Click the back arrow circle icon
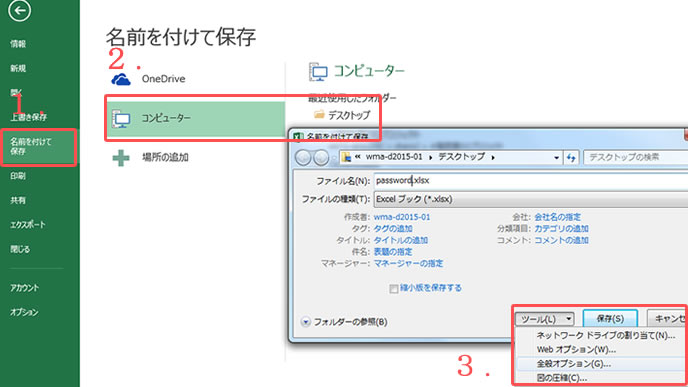Image resolution: width=688 pixels, height=387 pixels. click(x=19, y=11)
